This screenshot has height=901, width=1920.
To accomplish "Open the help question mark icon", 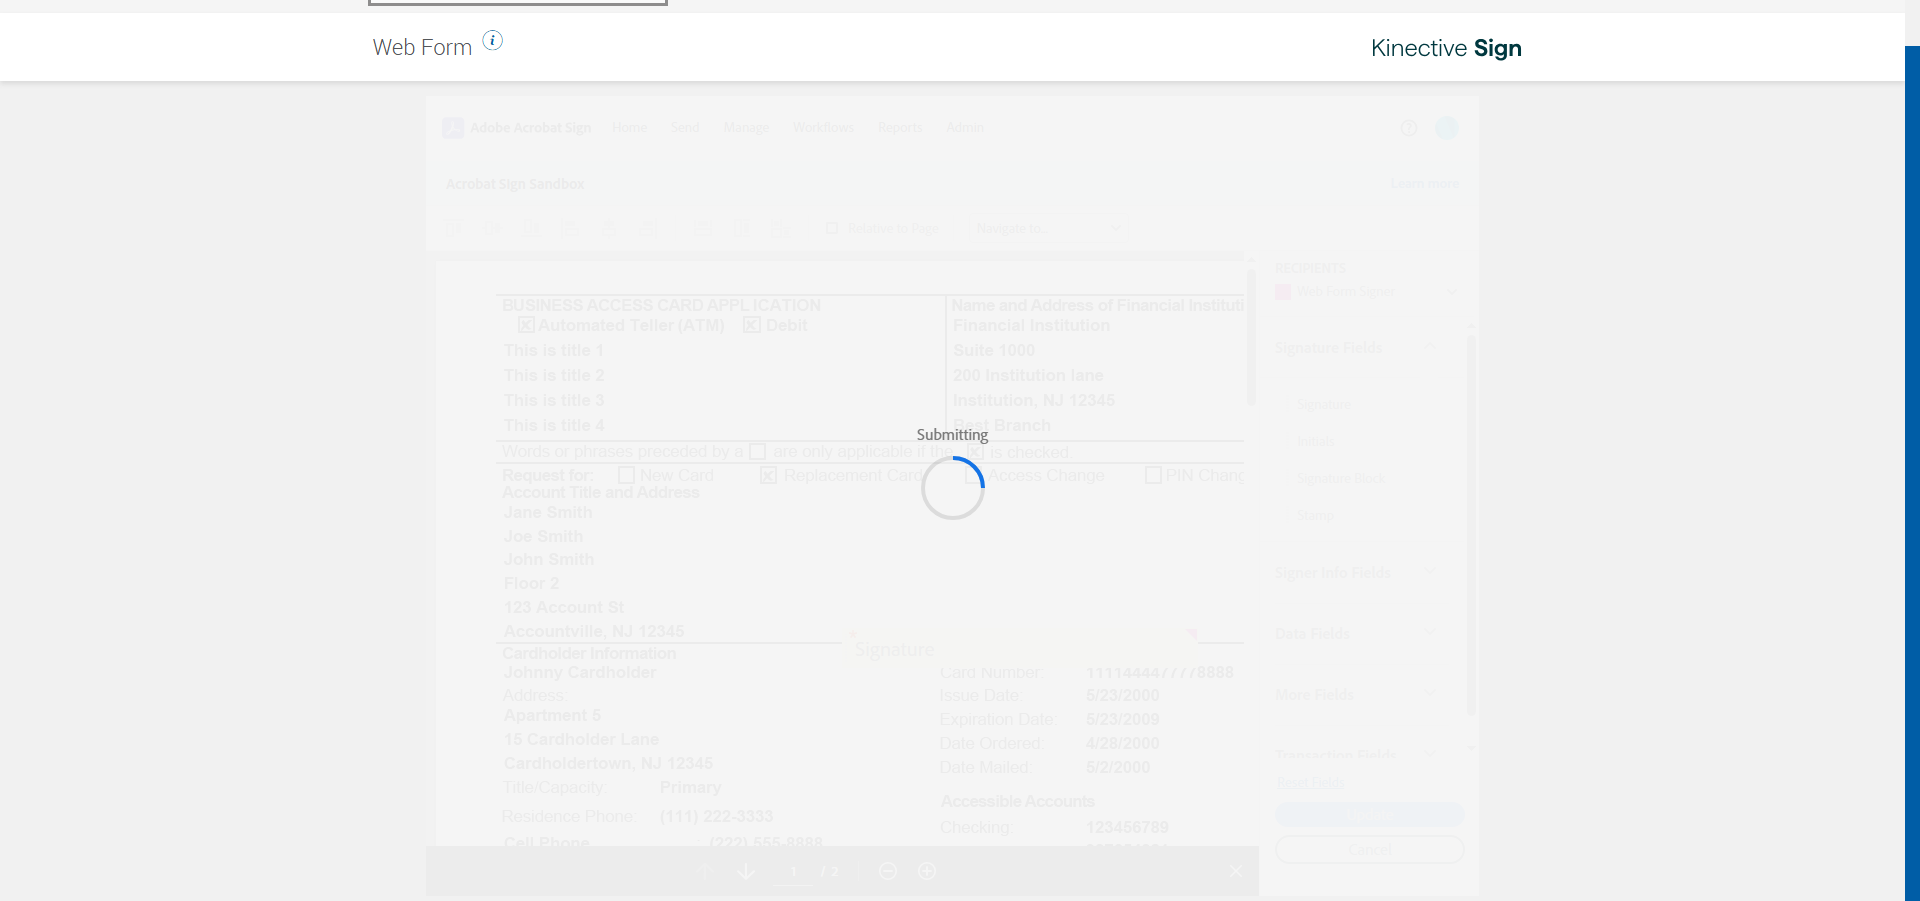I will [1409, 128].
